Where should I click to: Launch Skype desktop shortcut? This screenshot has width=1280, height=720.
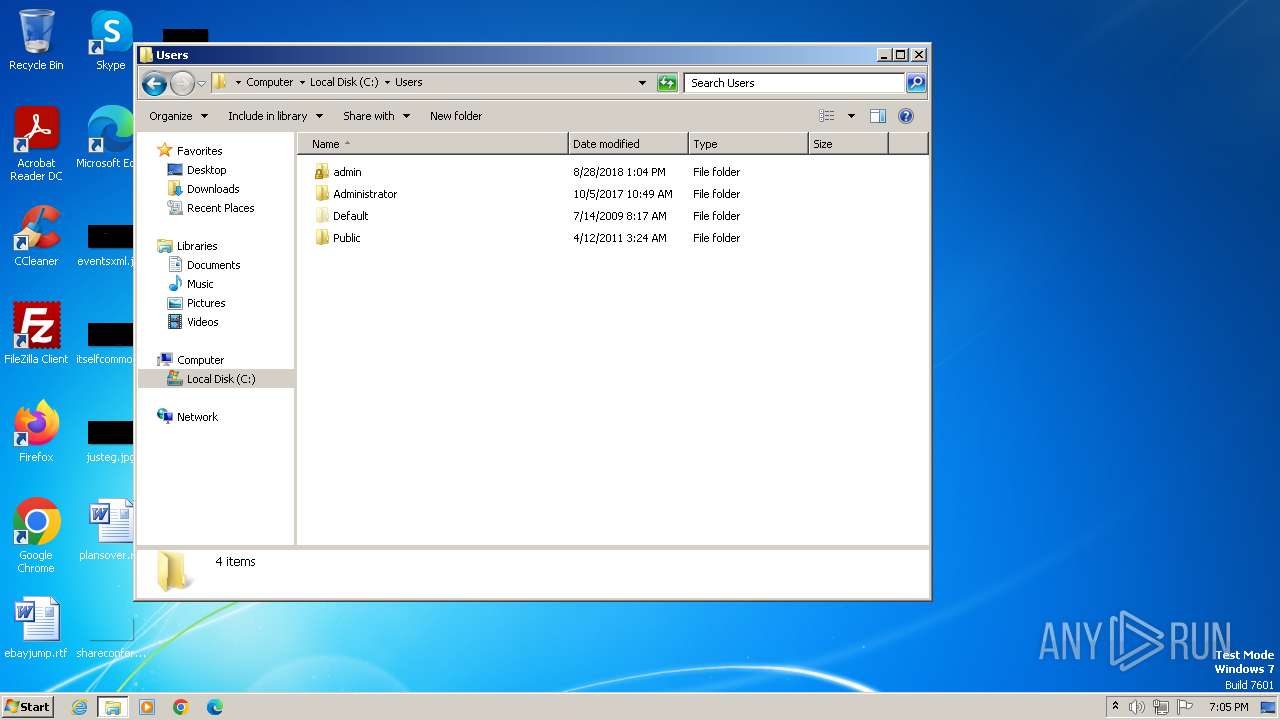(x=110, y=40)
